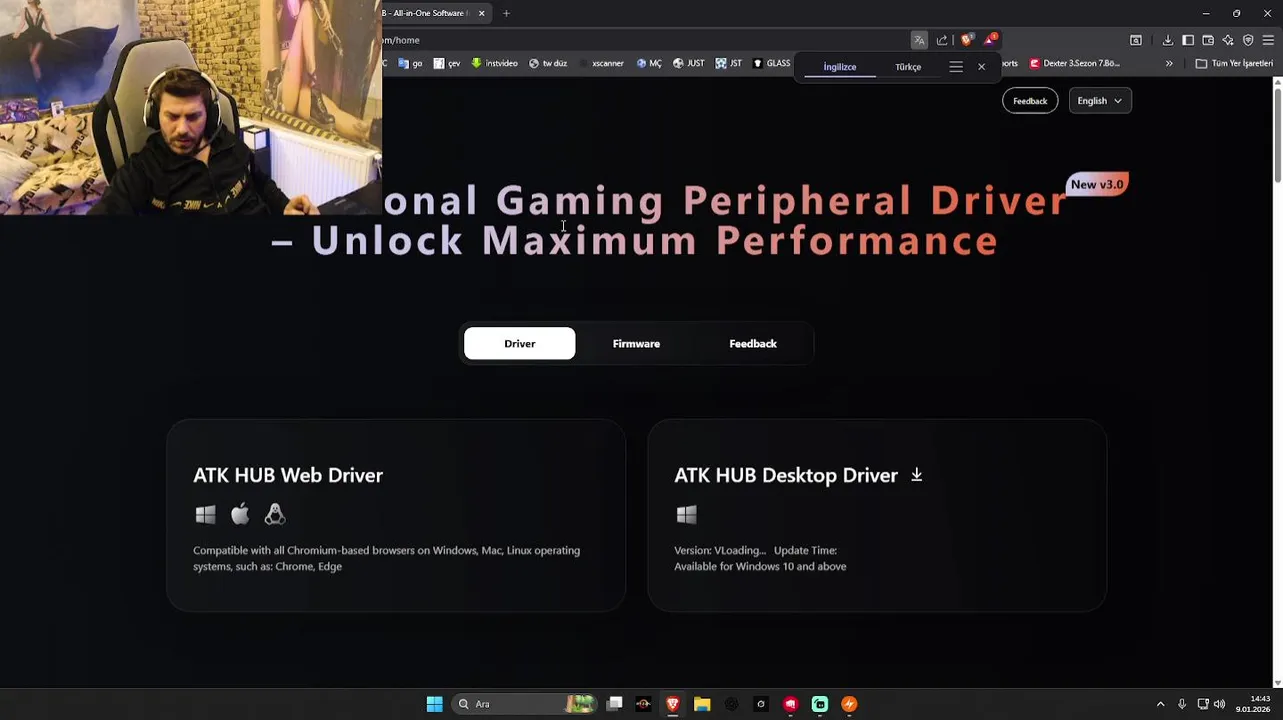Open the Leo AI sparkle icon
Viewport: 1283px width, 720px height.
(1228, 40)
